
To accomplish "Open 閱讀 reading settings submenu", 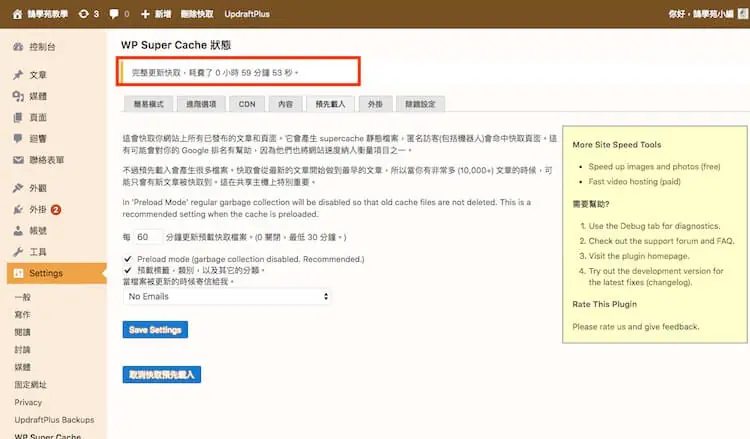I will coord(22,332).
